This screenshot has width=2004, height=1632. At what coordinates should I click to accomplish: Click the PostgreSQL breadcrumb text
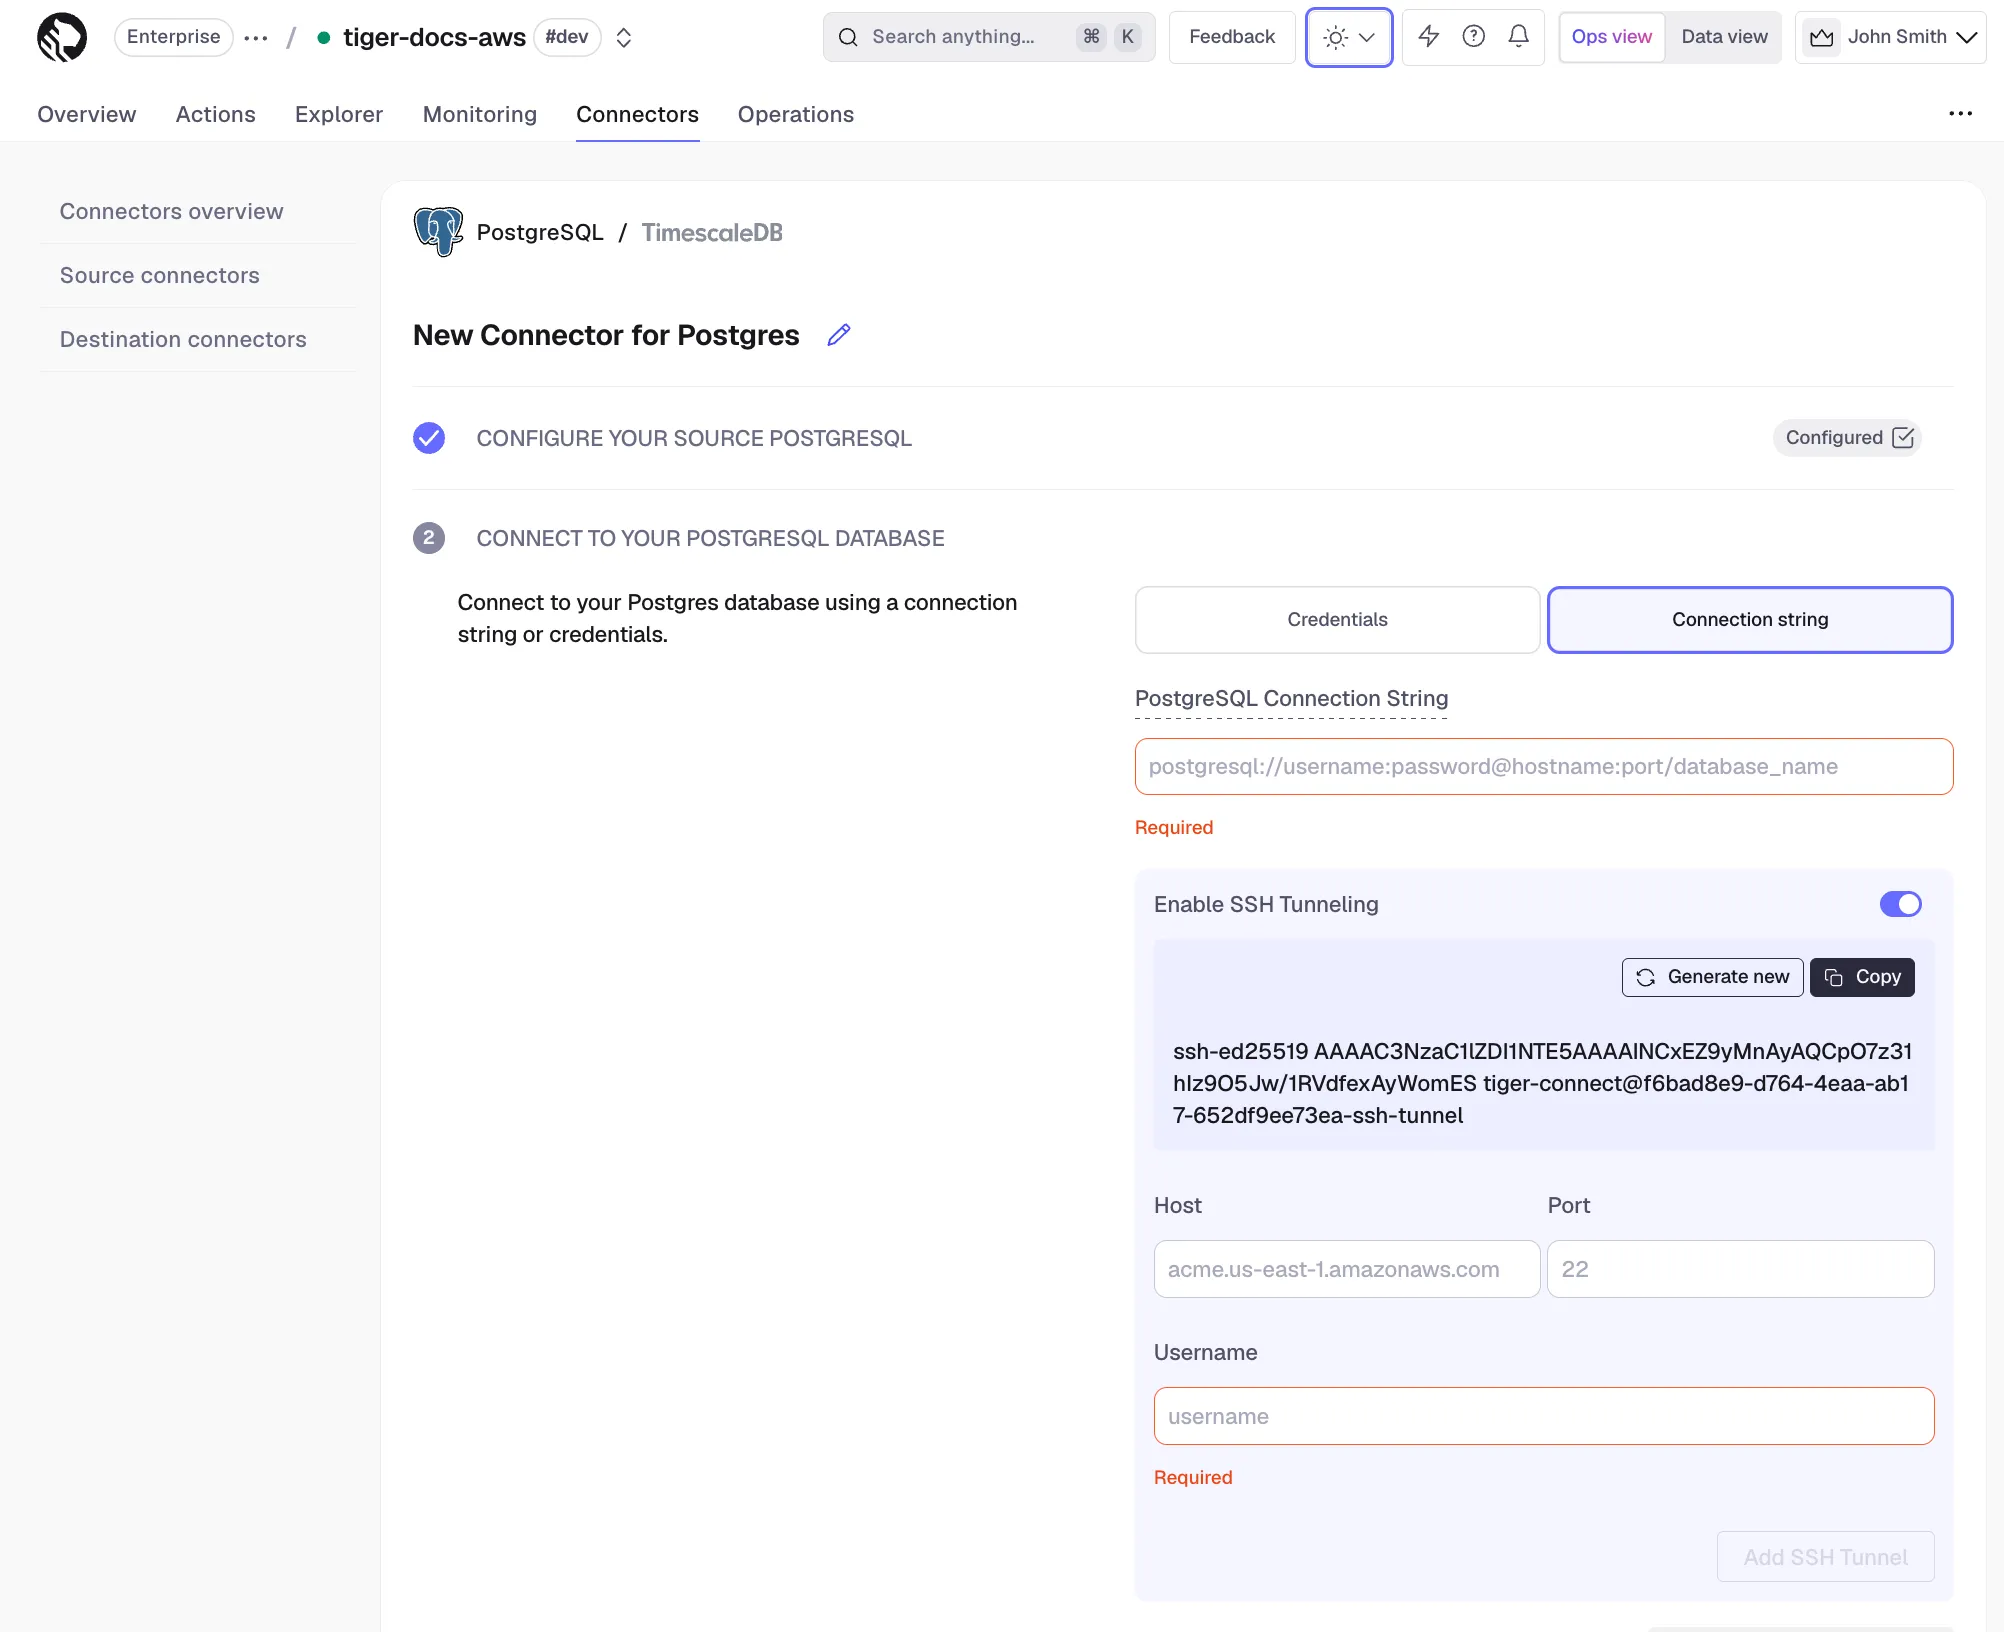pyautogui.click(x=540, y=233)
